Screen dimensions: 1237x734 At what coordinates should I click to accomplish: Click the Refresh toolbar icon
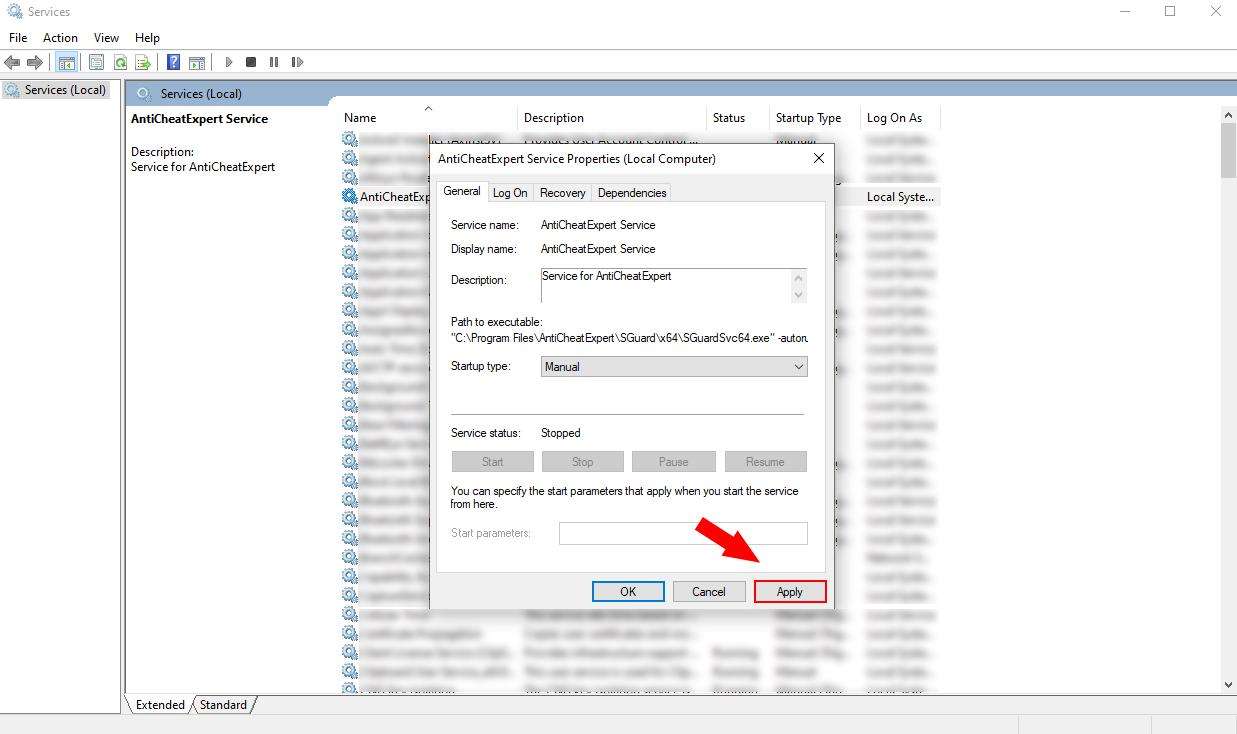(x=120, y=62)
